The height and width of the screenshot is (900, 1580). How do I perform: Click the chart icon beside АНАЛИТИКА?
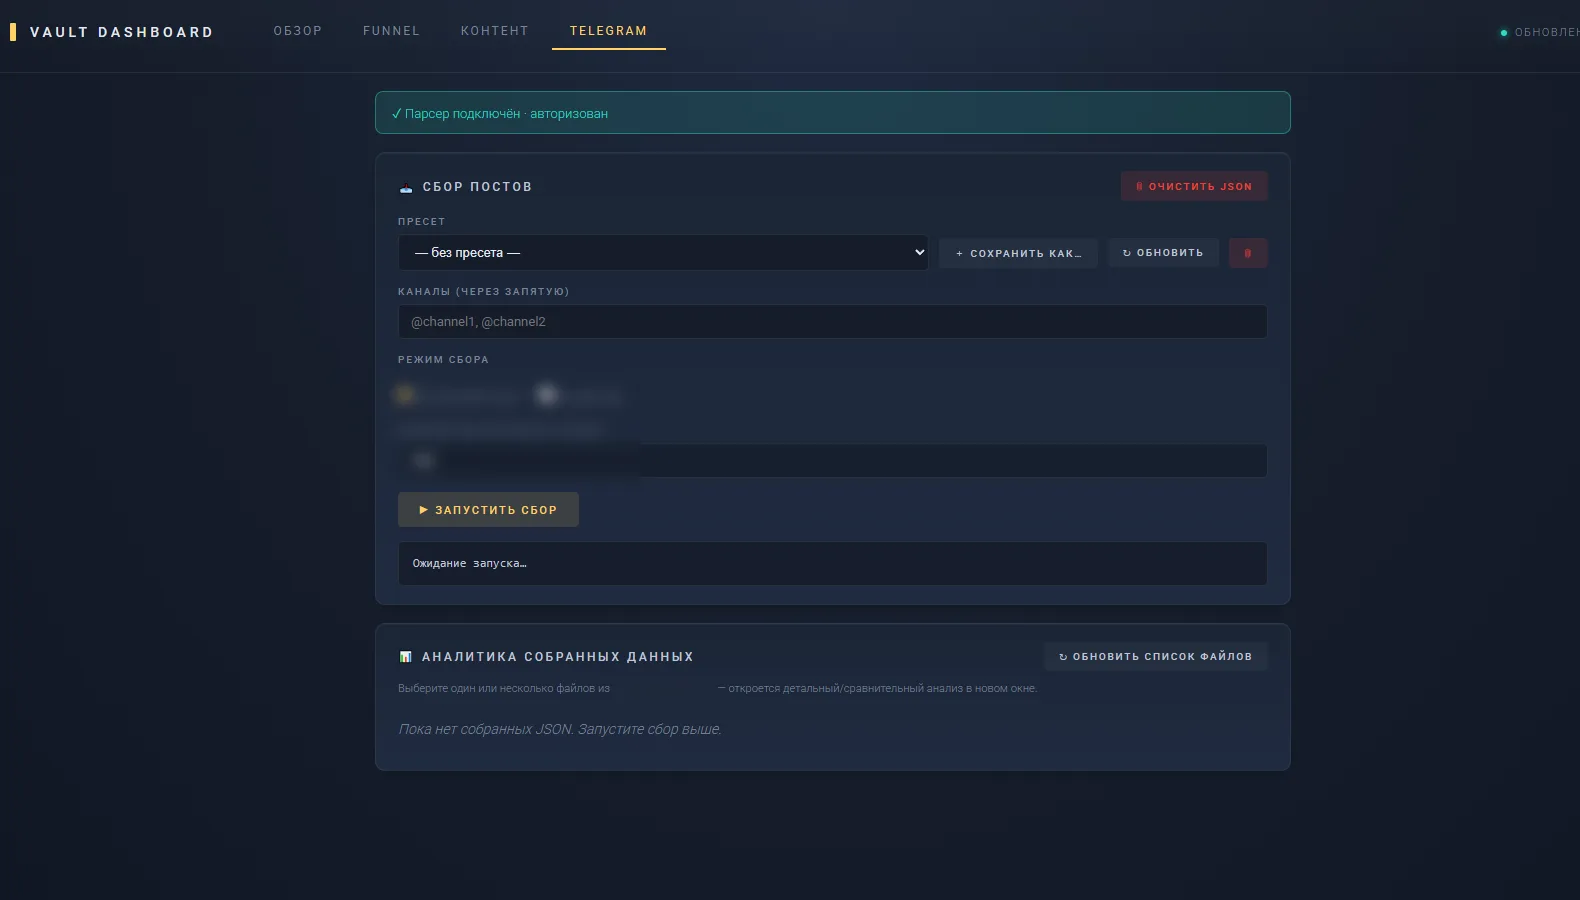point(405,657)
